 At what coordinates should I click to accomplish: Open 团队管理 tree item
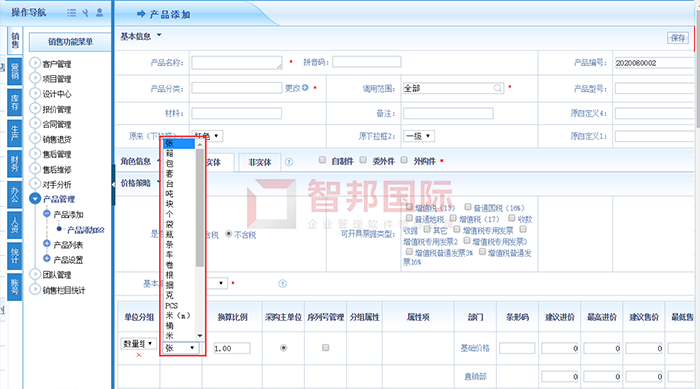pyautogui.click(x=57, y=275)
